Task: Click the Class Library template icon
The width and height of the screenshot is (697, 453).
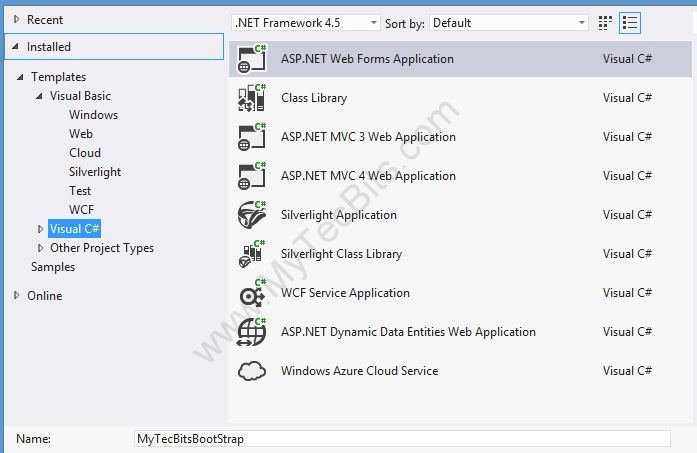Action: (252, 97)
